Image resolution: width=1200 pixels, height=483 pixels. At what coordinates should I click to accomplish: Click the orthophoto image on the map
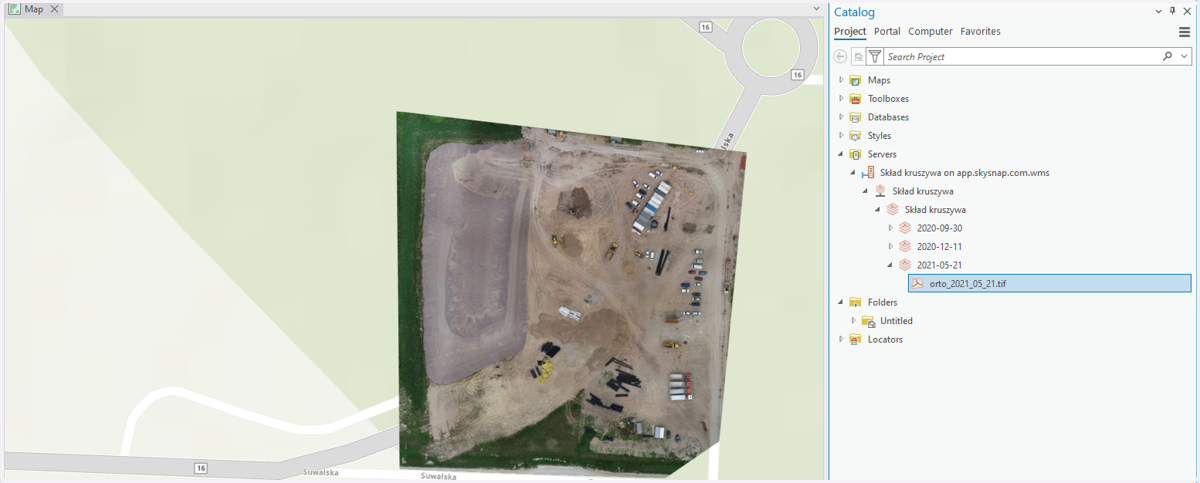[x=572, y=295]
